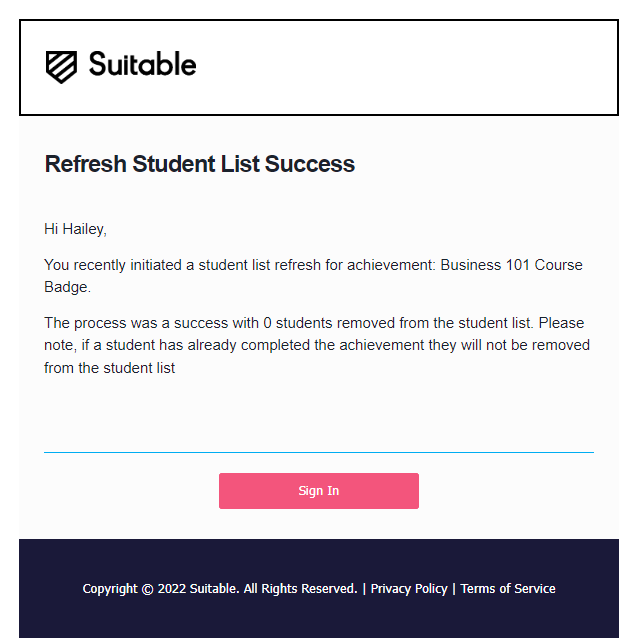
Task: Click the Business 101 Course achievement name
Action: 511,265
